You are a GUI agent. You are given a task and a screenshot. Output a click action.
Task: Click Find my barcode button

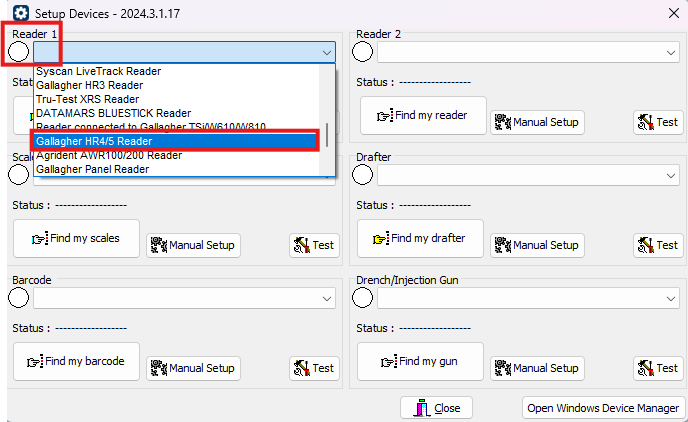pos(76,361)
